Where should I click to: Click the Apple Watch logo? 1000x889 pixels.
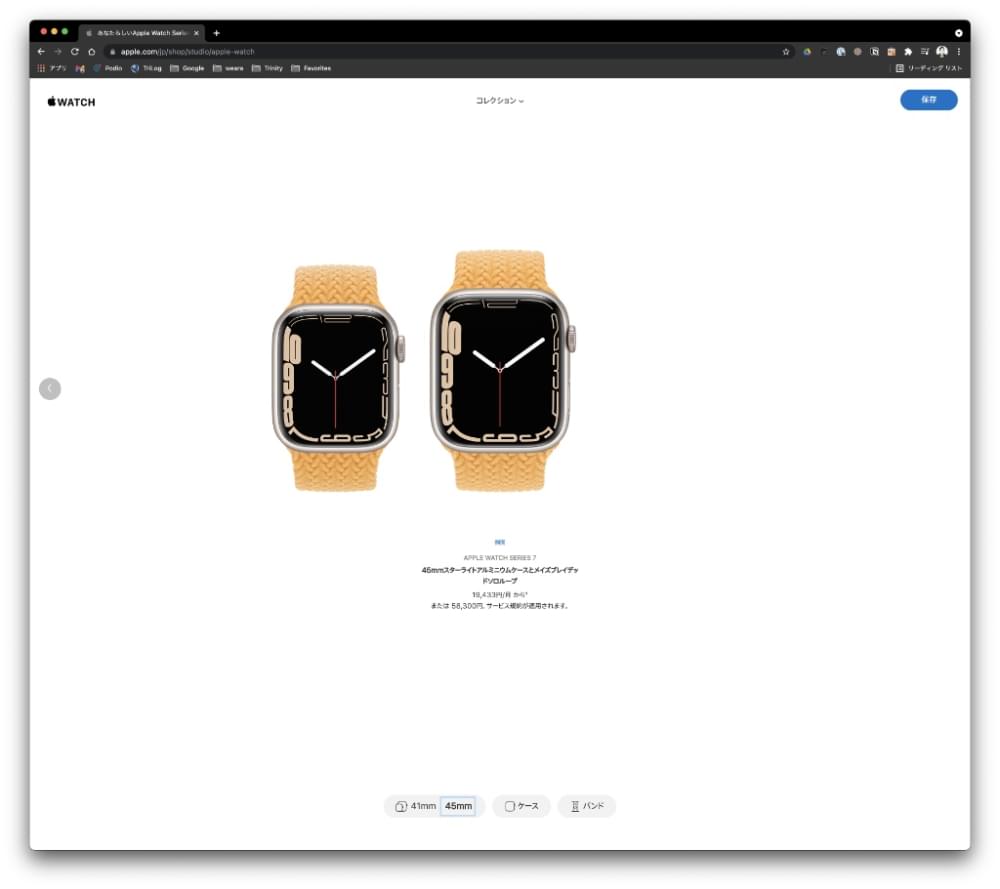click(x=71, y=102)
